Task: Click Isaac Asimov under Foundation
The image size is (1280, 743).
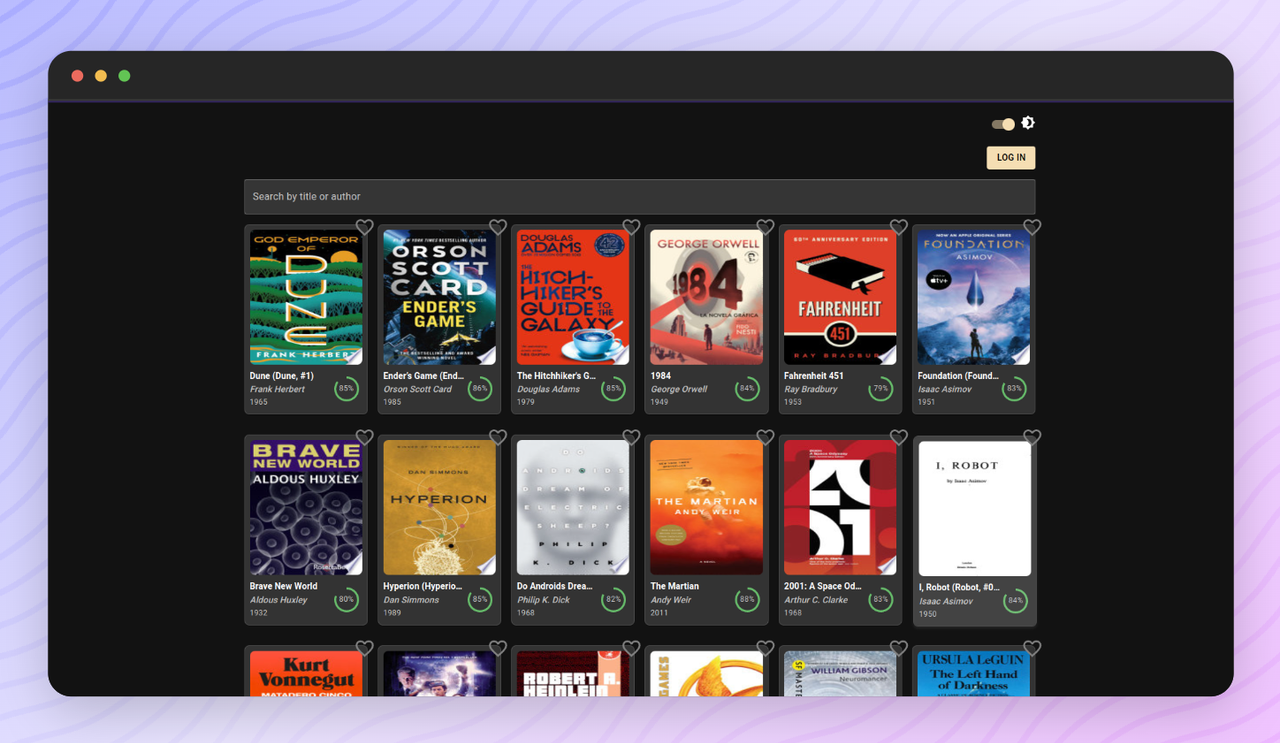Action: pos(945,389)
